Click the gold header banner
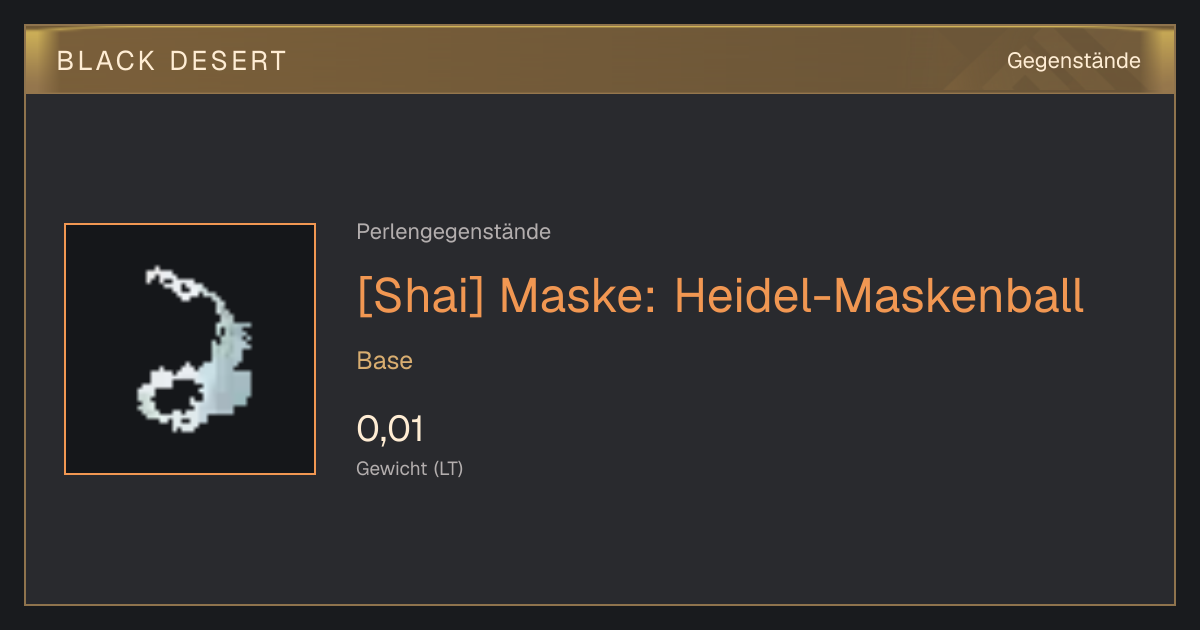The height and width of the screenshot is (630, 1200). click(600, 60)
